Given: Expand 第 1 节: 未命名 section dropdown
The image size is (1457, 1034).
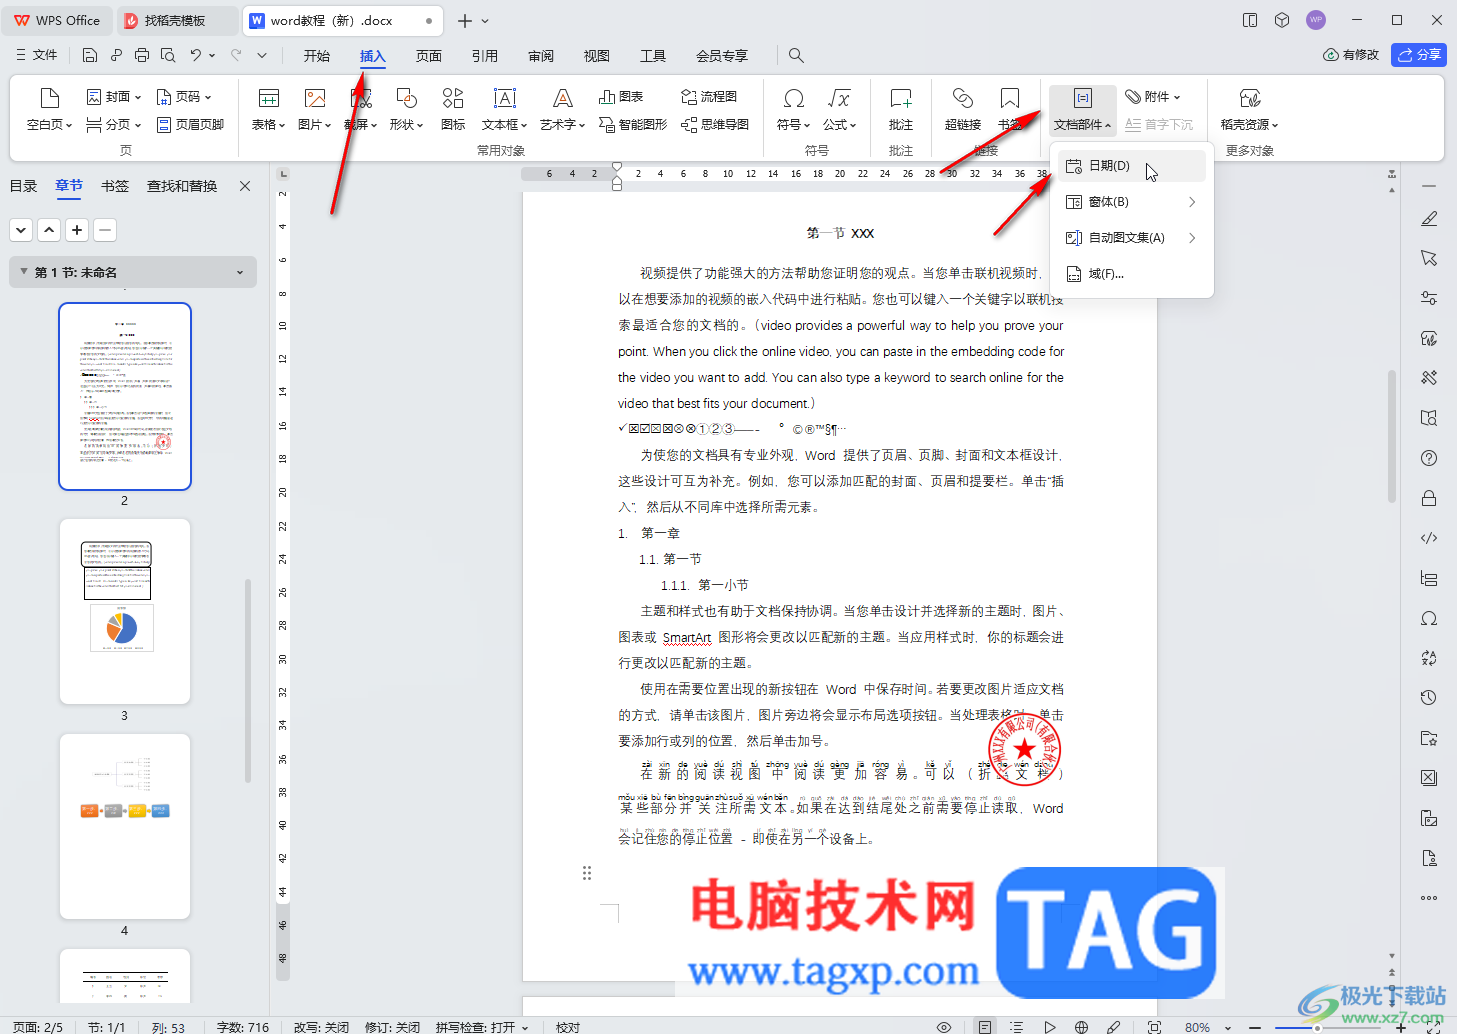Looking at the screenshot, I should 240,272.
